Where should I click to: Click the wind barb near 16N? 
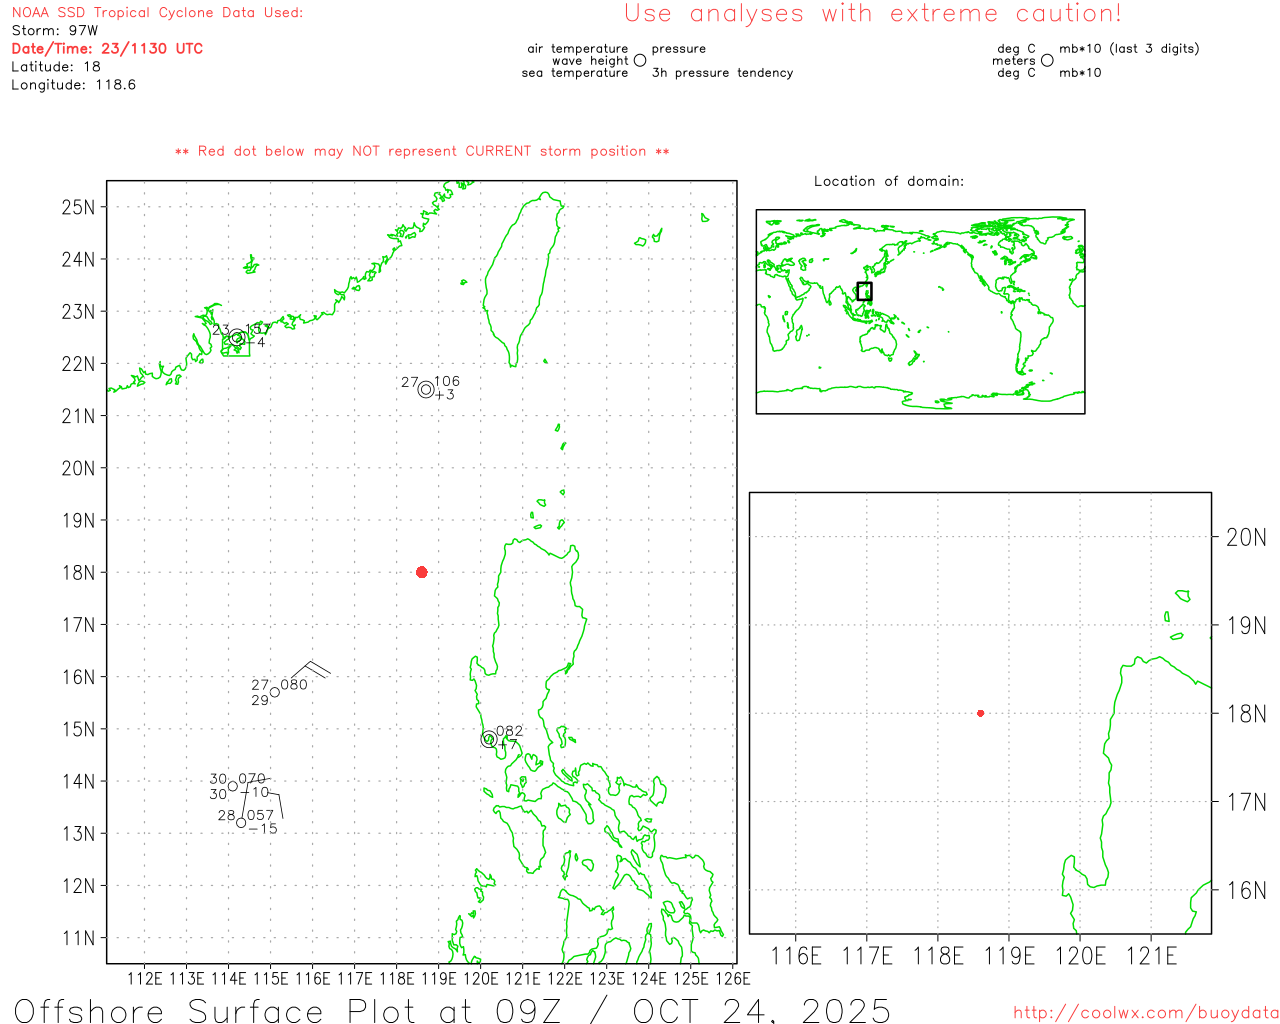311,669
